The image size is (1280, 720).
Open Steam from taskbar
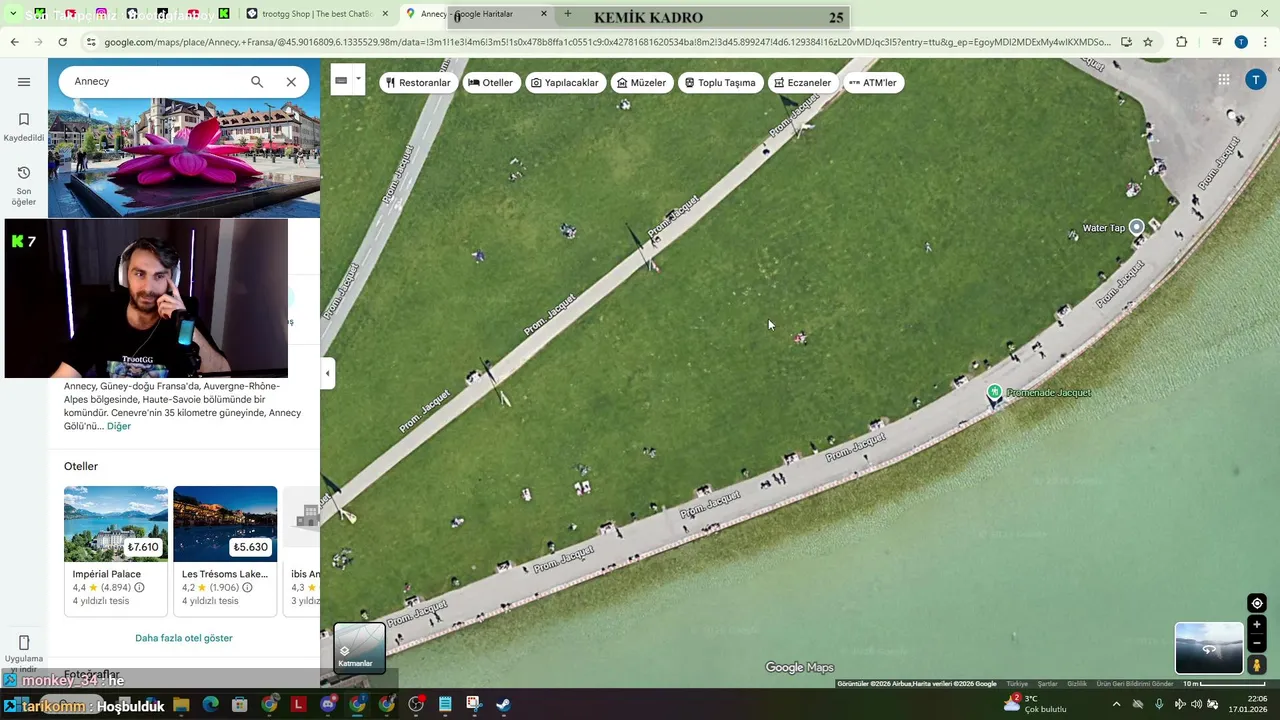pos(504,705)
